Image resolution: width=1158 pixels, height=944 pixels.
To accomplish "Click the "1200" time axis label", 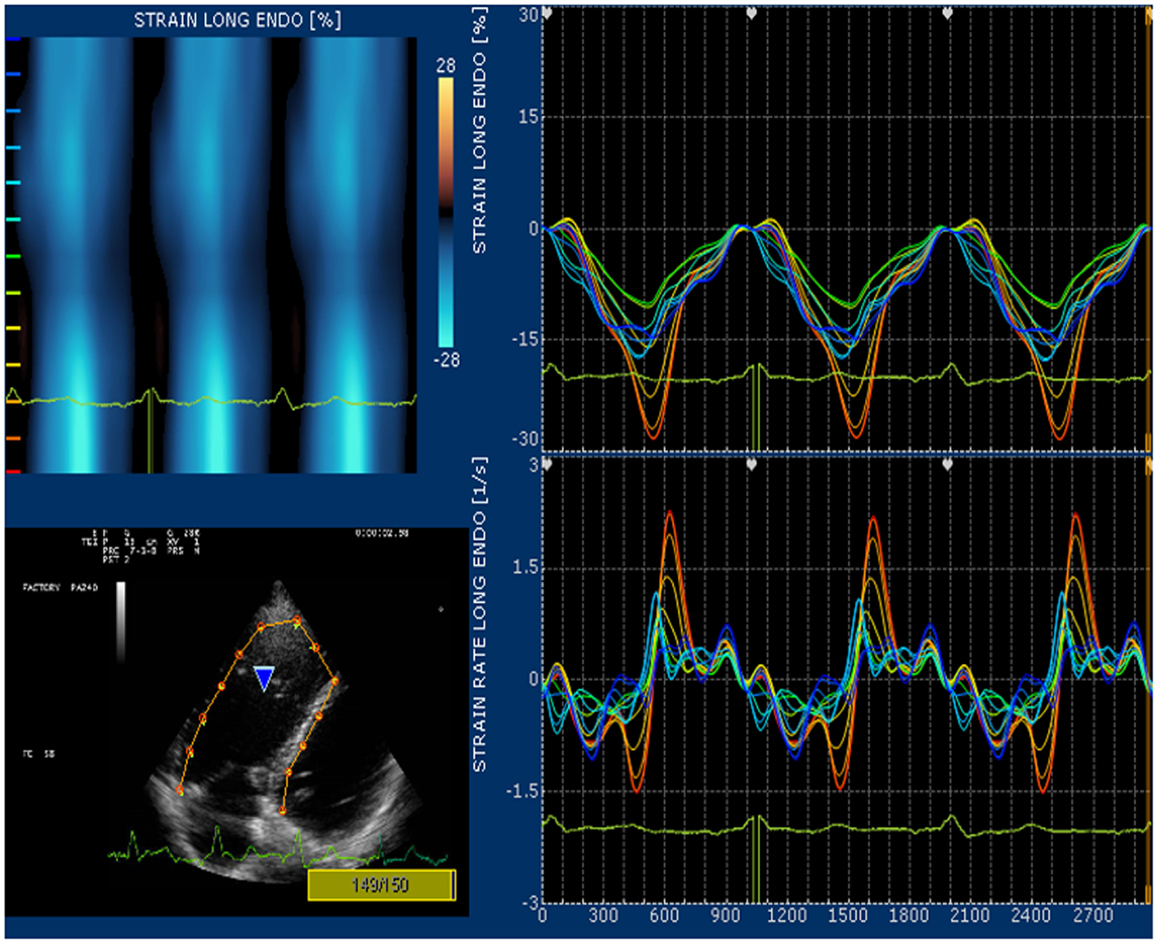I will pos(787,916).
